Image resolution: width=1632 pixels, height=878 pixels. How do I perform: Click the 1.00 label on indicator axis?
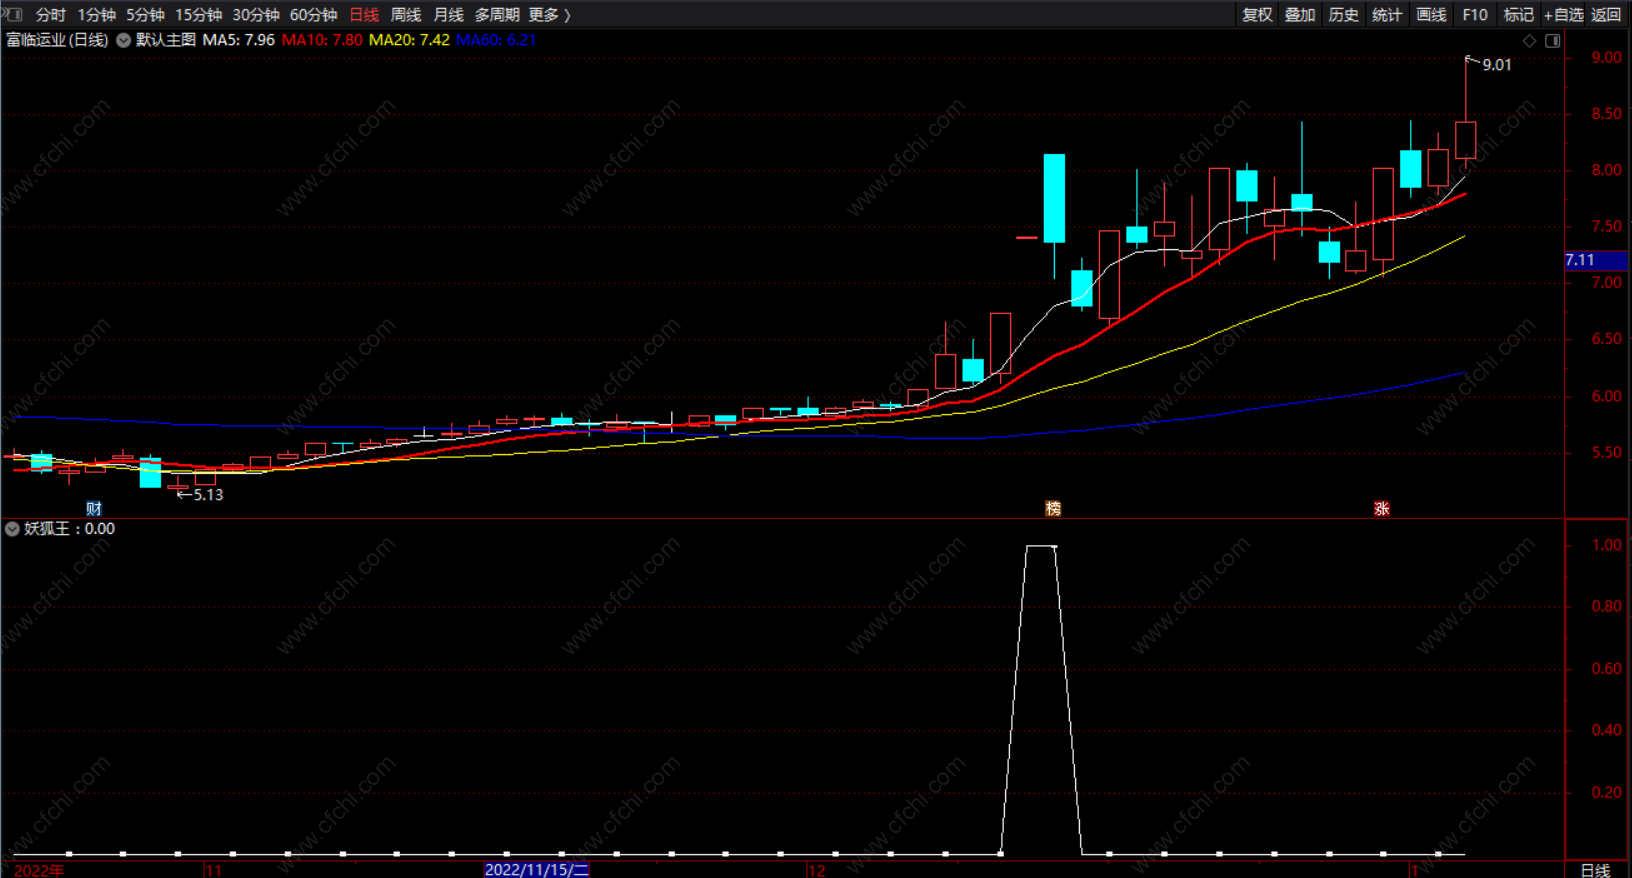1607,545
